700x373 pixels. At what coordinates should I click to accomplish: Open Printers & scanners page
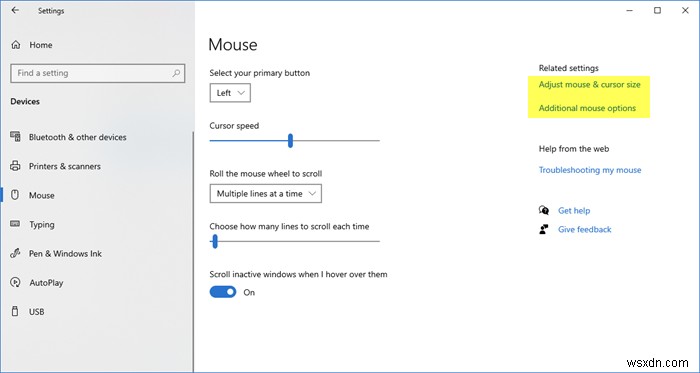[x=65, y=166]
